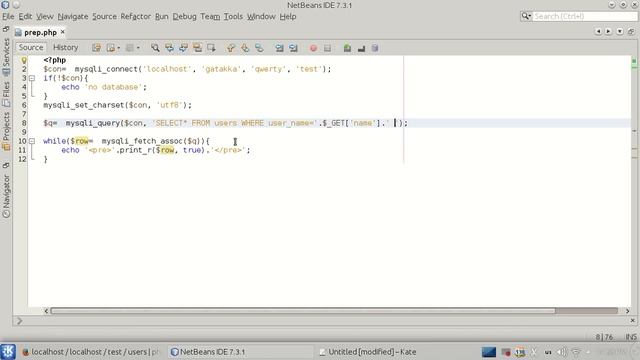Click Shift Line Right icon

click(x=293, y=48)
